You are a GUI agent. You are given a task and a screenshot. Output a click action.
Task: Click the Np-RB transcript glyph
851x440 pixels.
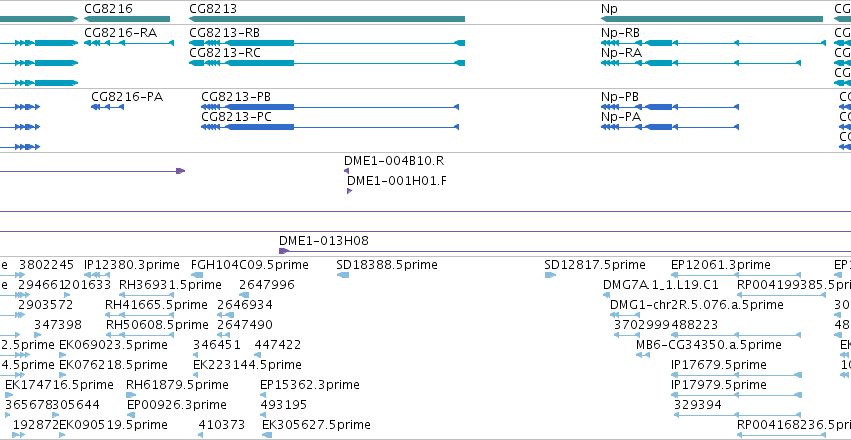pos(713,43)
